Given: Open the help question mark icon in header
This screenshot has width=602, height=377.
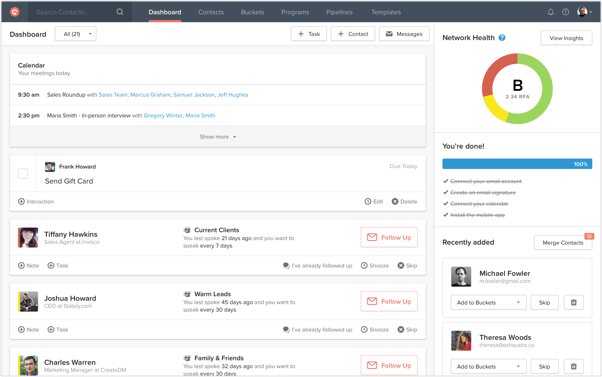Looking at the screenshot, I should [566, 12].
